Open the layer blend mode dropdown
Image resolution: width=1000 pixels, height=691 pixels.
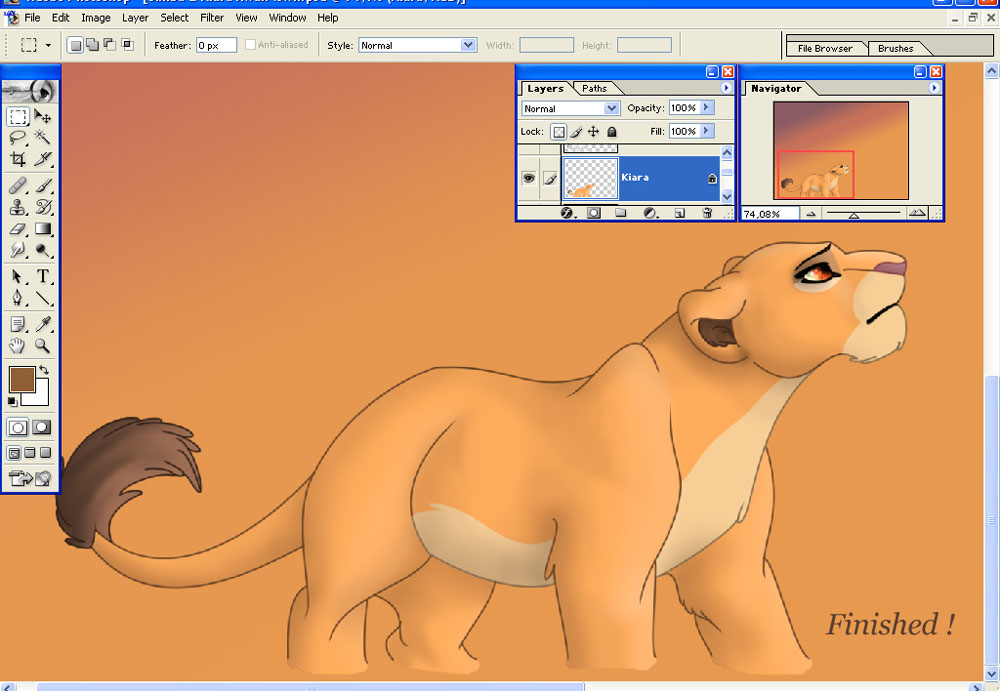pos(612,108)
